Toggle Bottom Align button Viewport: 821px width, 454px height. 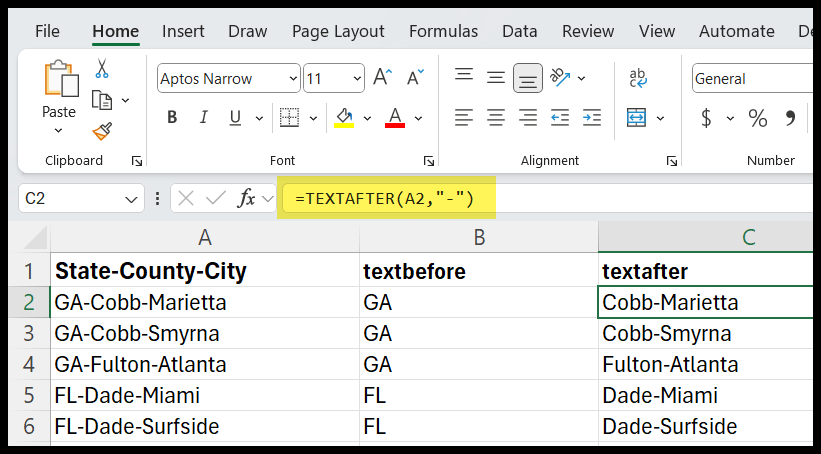point(528,78)
